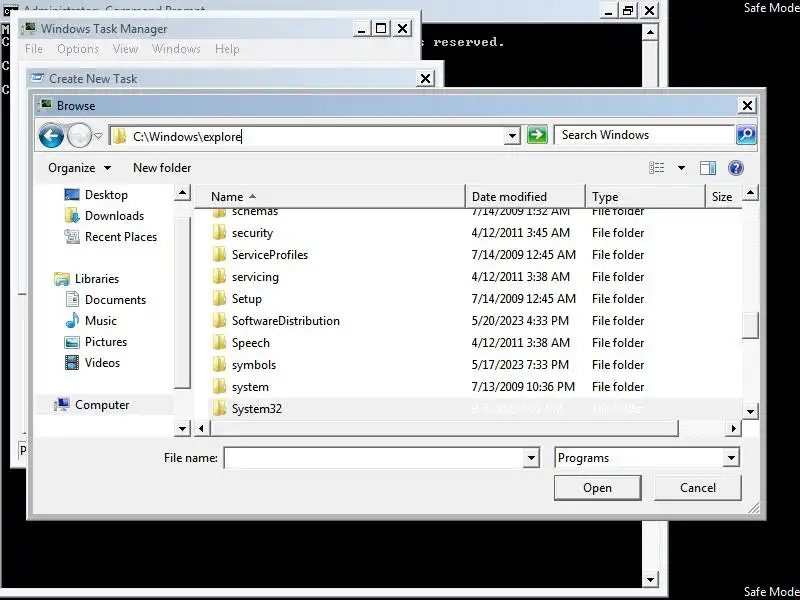Toggle the preview pane icon
This screenshot has height=600, width=800.
[x=708, y=168]
